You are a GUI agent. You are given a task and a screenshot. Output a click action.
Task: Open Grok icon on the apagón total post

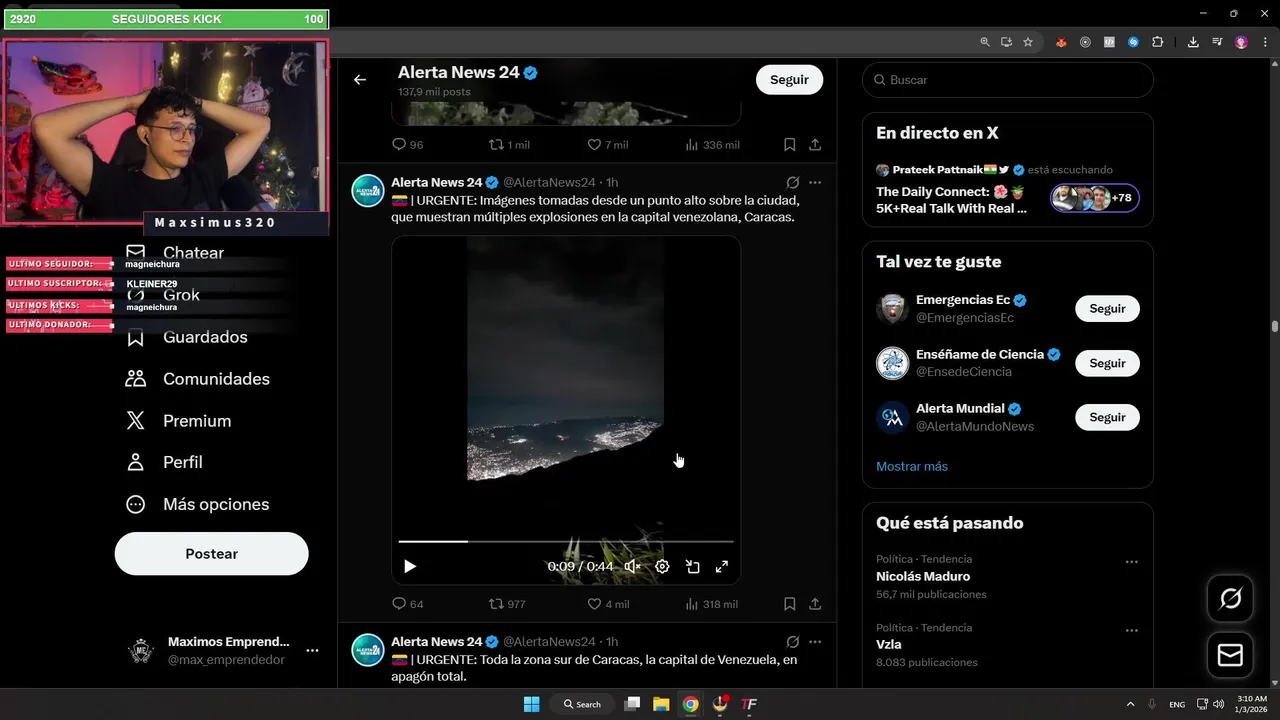pyautogui.click(x=792, y=642)
